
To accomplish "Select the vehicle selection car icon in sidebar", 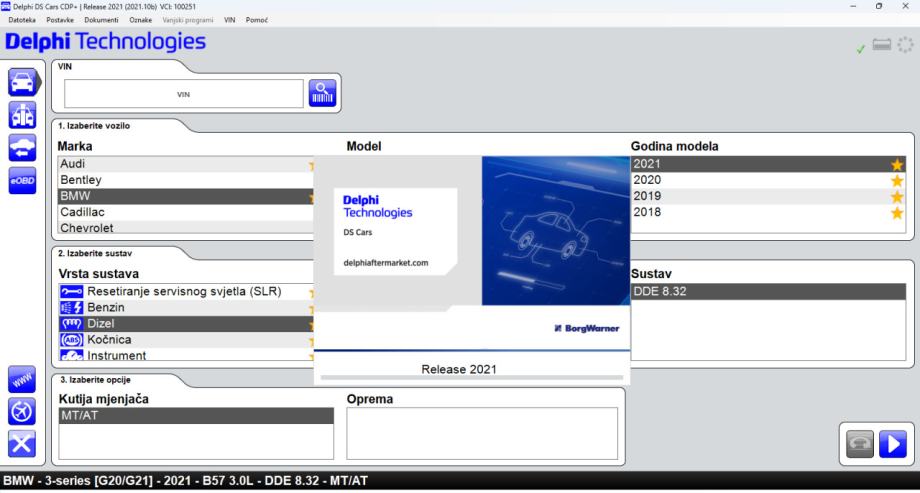I will 22,83.
